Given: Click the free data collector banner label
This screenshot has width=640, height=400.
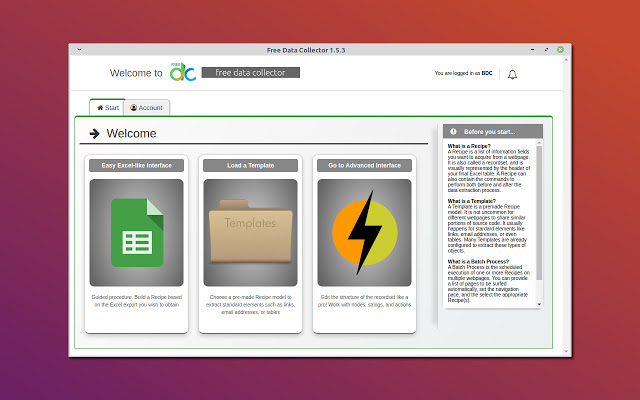Looking at the screenshot, I should 250,72.
